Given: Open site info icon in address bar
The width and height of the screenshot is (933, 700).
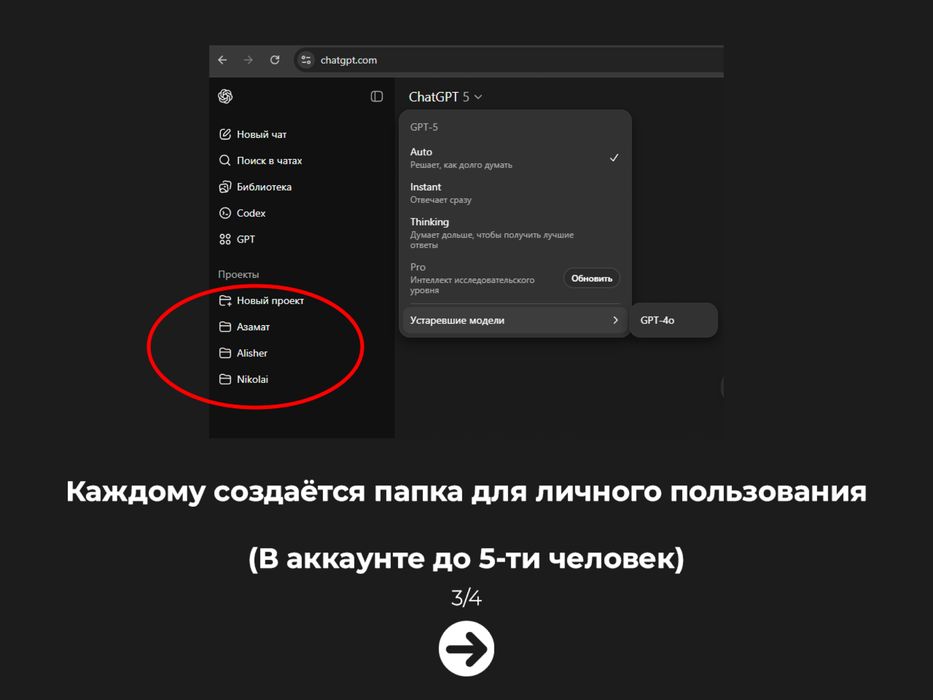Looking at the screenshot, I should [306, 60].
